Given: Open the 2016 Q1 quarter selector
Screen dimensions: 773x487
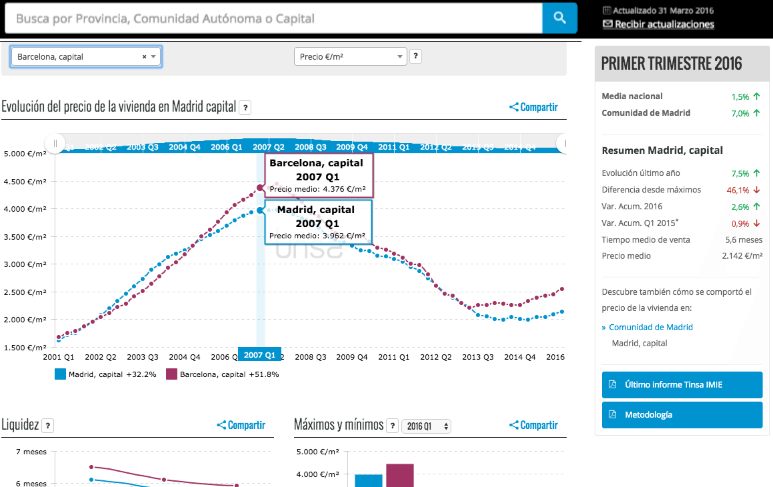Looking at the screenshot, I should click(x=426, y=426).
